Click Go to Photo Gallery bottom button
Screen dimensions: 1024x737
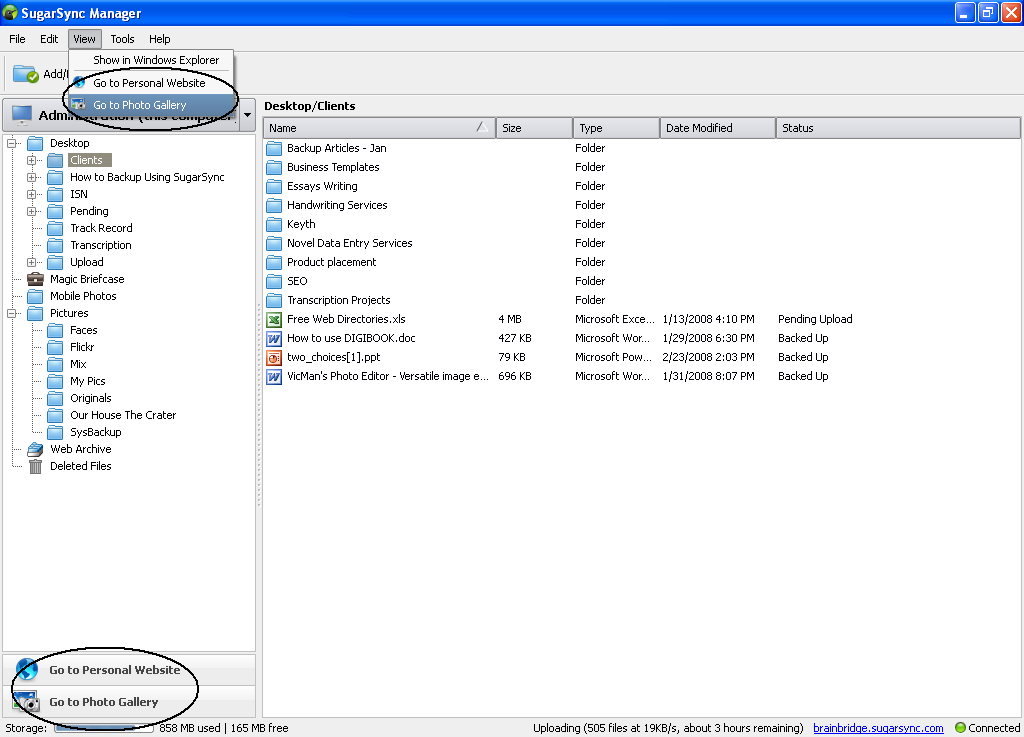click(129, 702)
